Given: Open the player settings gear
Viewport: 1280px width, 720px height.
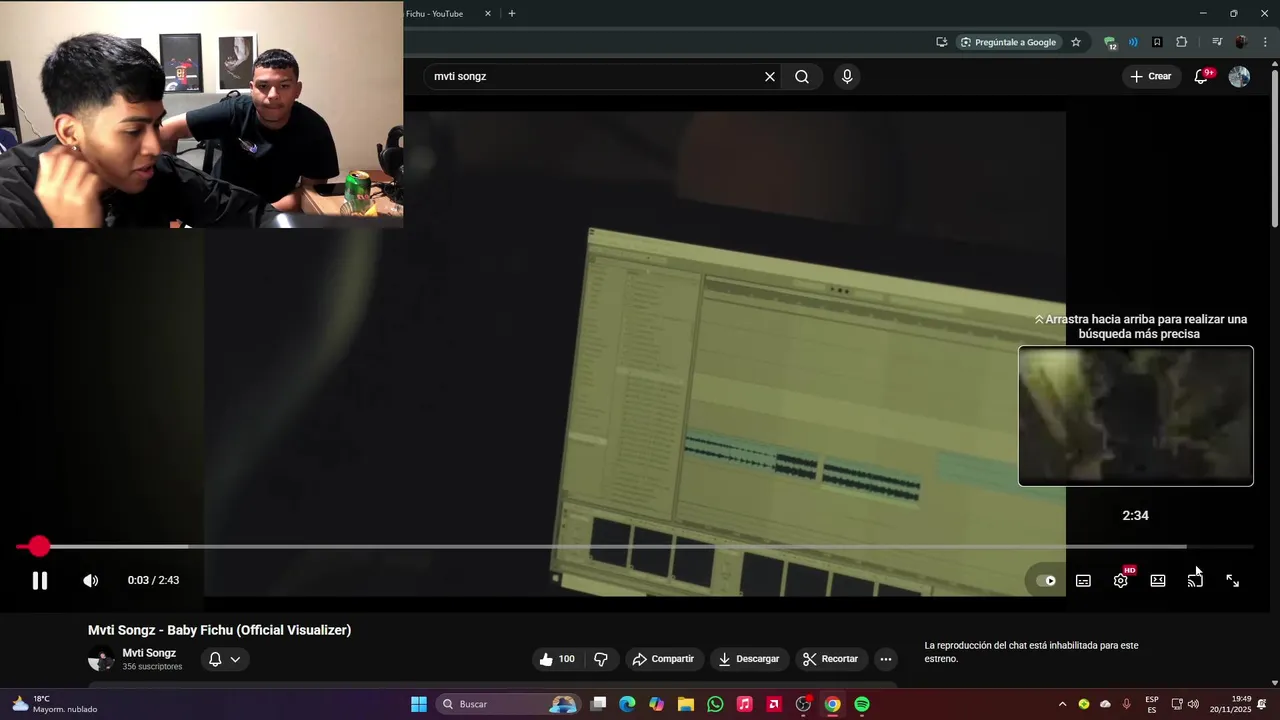Looking at the screenshot, I should pos(1121,581).
